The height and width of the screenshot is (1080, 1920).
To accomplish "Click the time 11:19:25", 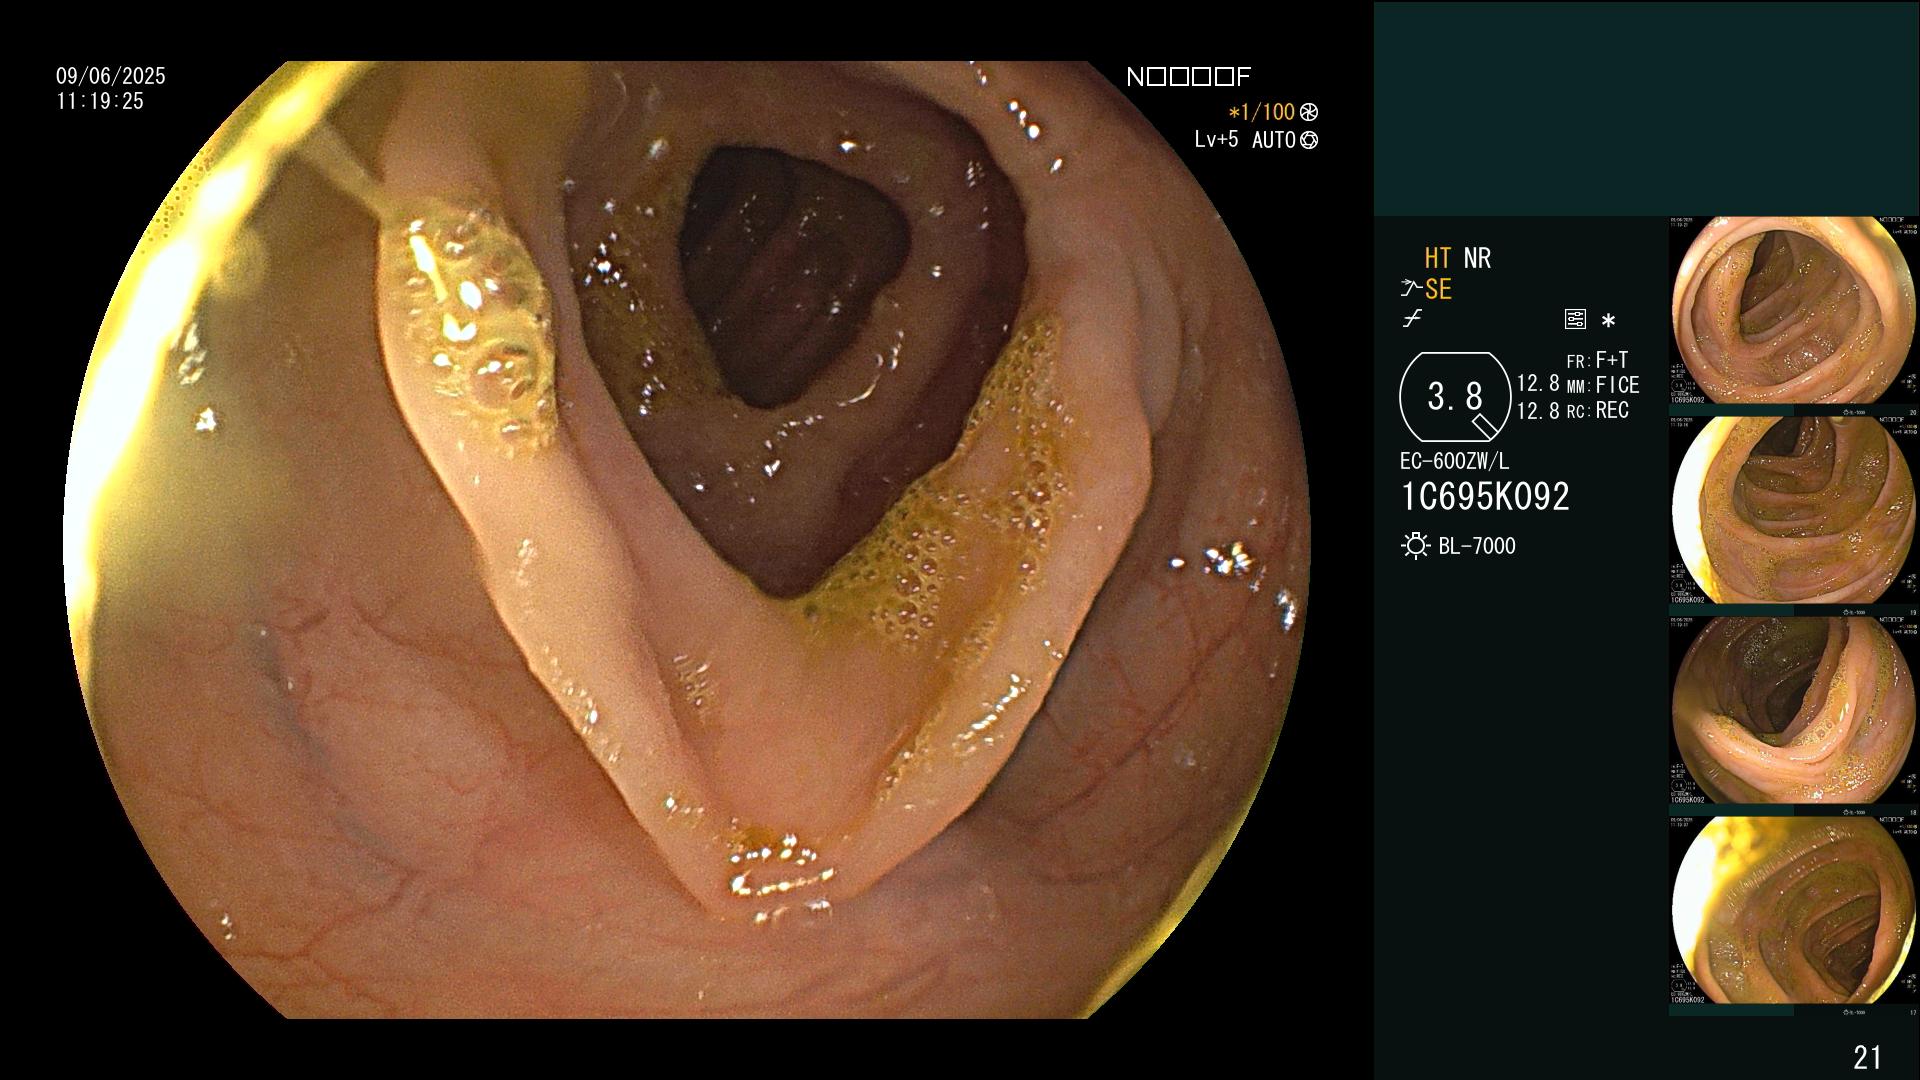I will [100, 102].
